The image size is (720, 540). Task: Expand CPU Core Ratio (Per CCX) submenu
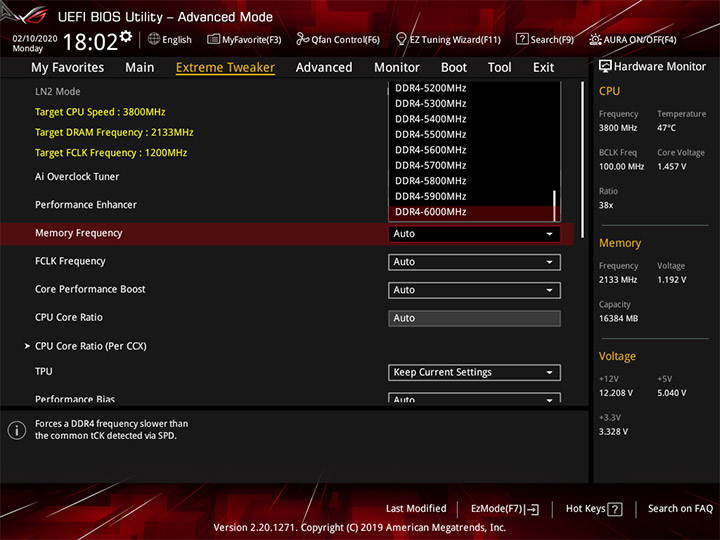[90, 346]
